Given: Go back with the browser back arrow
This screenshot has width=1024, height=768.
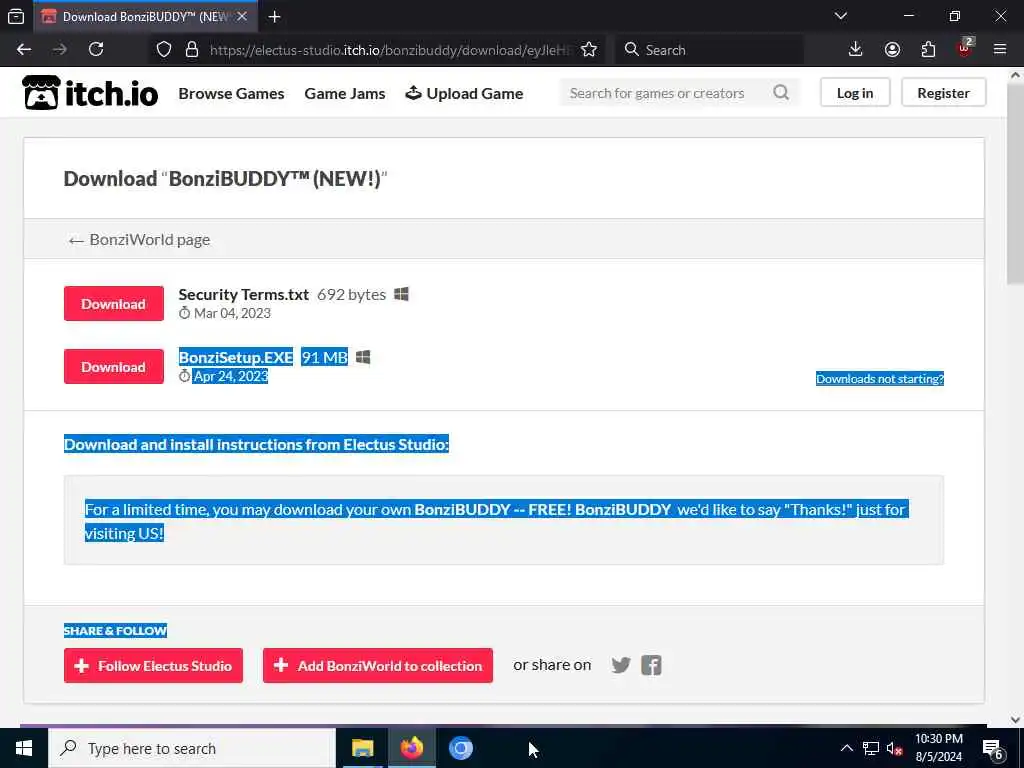Looking at the screenshot, I should coord(24,50).
